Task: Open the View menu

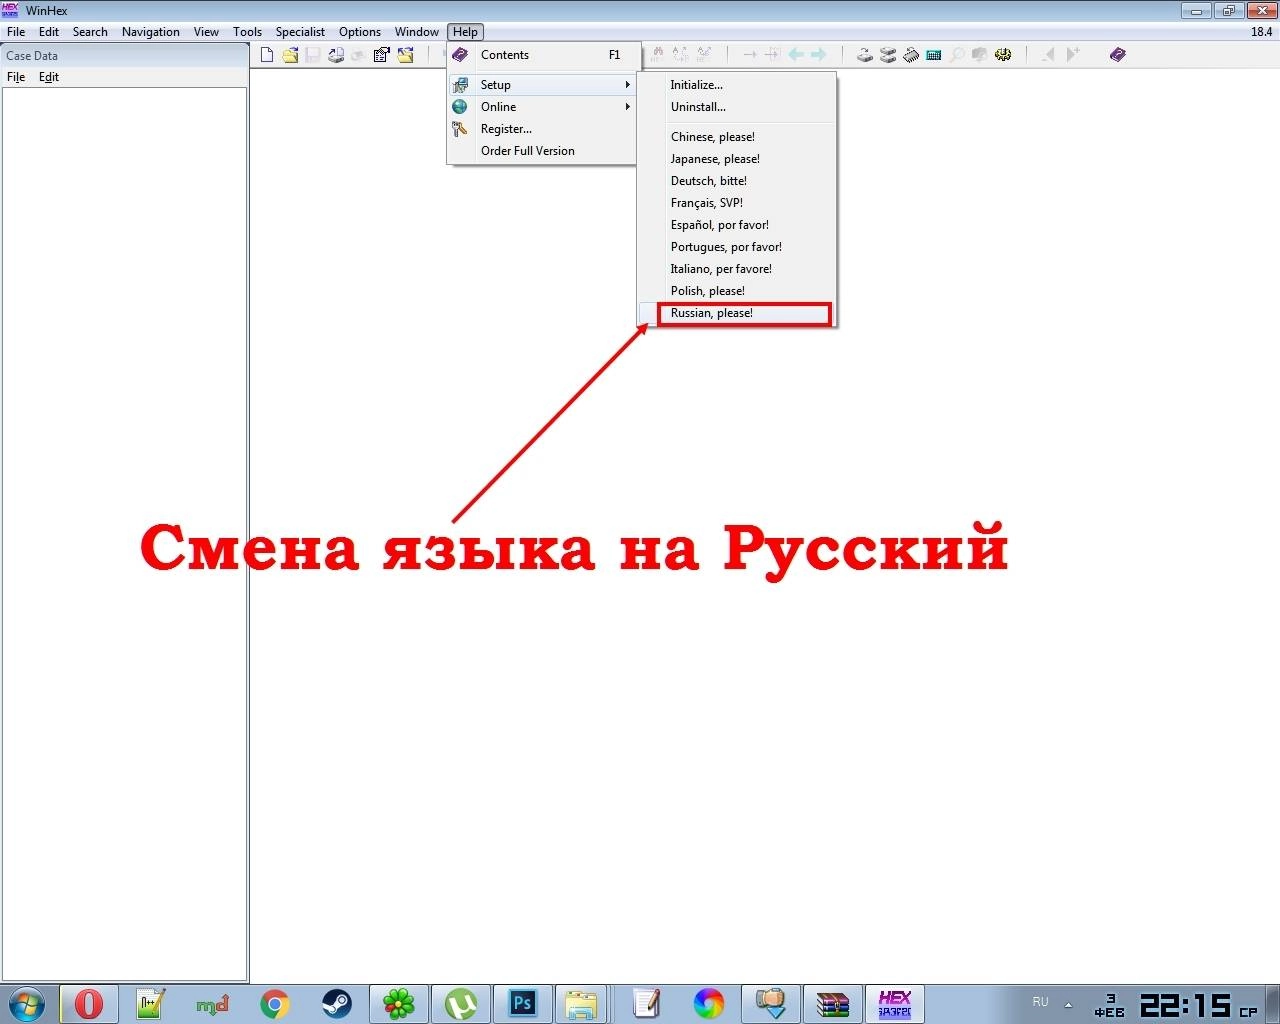Action: pos(206,32)
